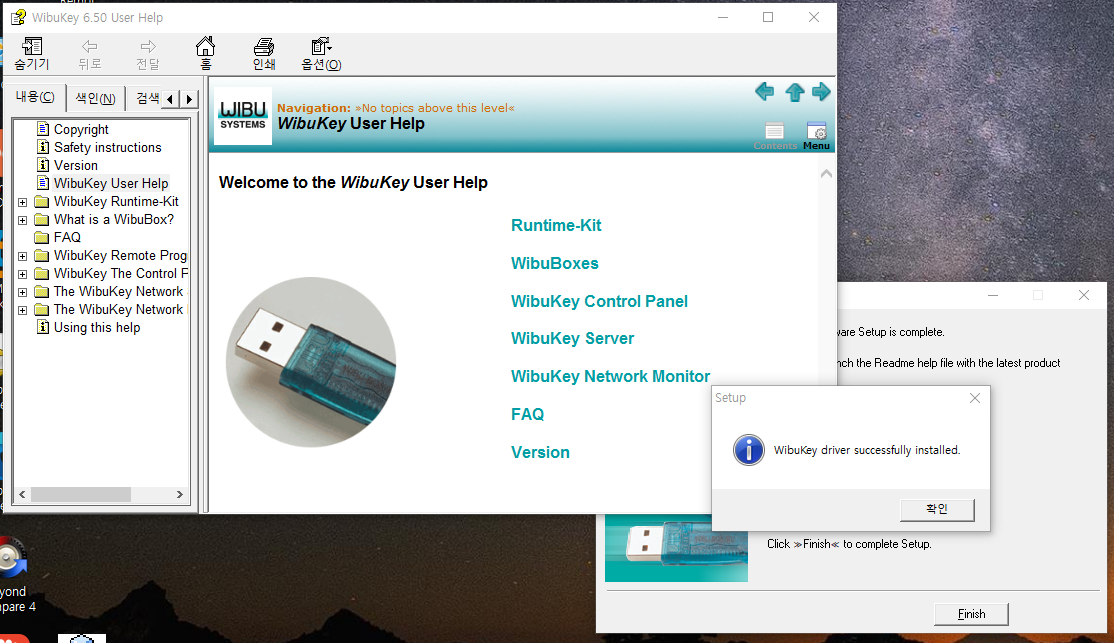Select WibuKey User Help in tree
The image size is (1114, 643).
[x=111, y=183]
